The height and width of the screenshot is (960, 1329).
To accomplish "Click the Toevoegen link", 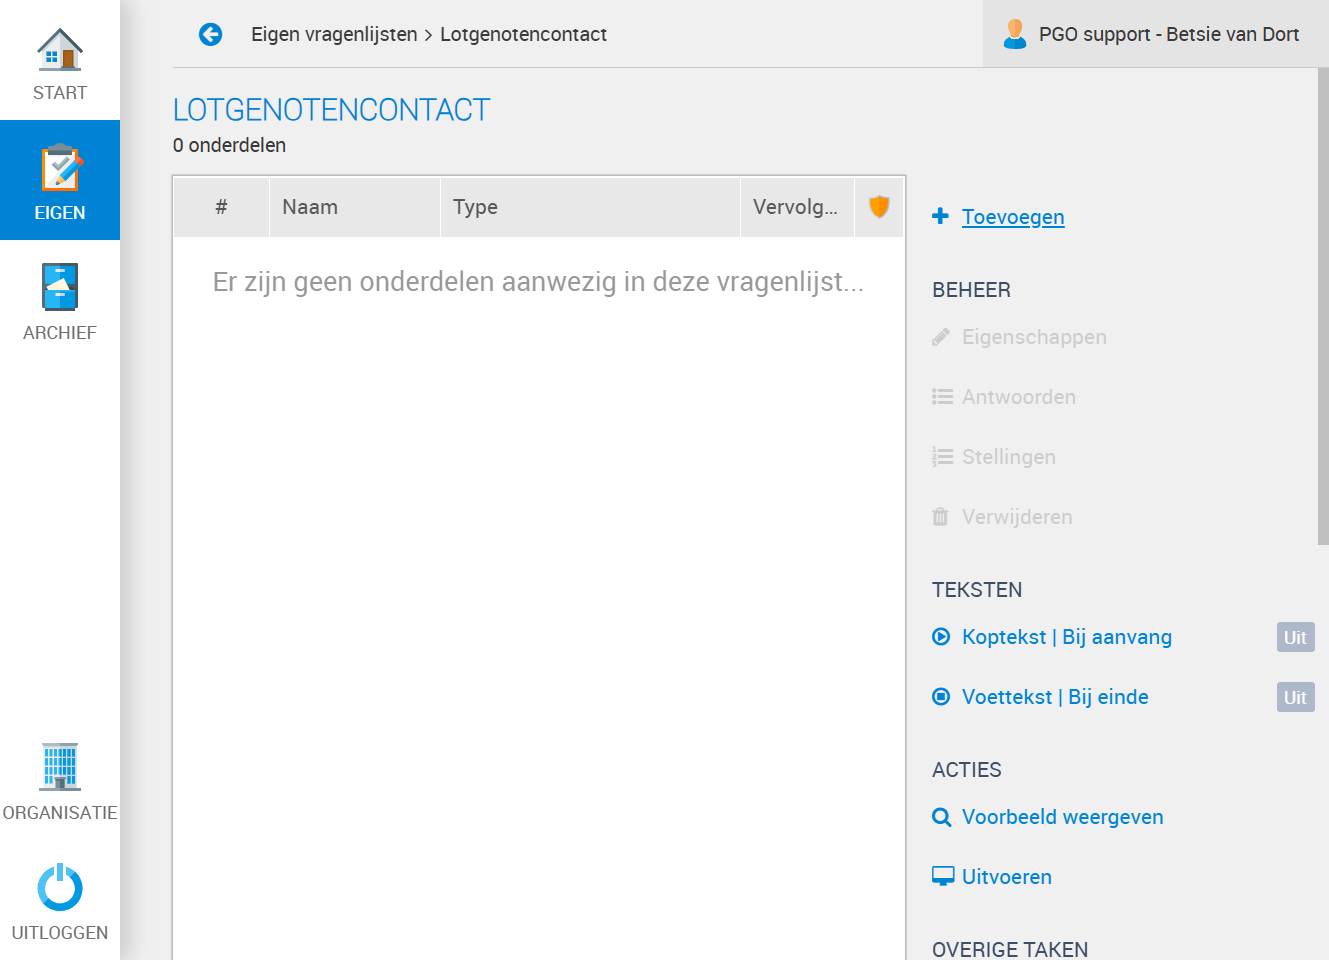I will tap(1013, 217).
